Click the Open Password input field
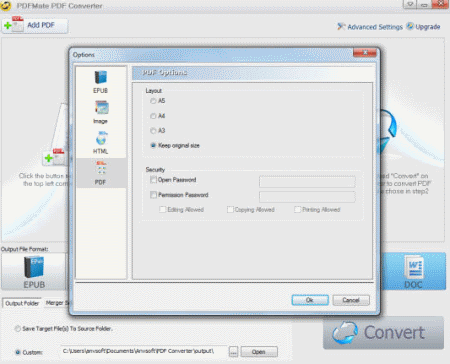This screenshot has height=364, width=450. [x=307, y=182]
